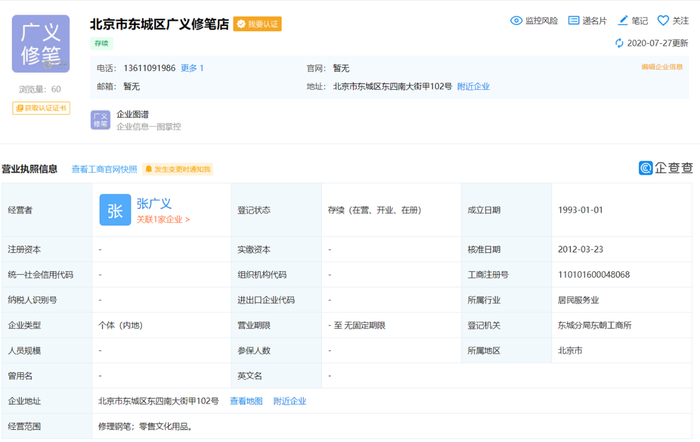
Task: Click 查看地图 in 企业地址 row
Action: (x=246, y=401)
